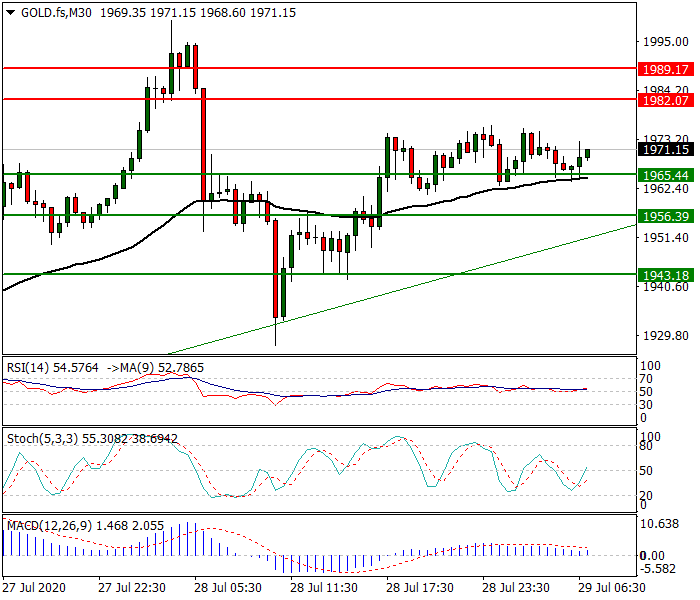Click the 1943.18 green level label

[666, 275]
